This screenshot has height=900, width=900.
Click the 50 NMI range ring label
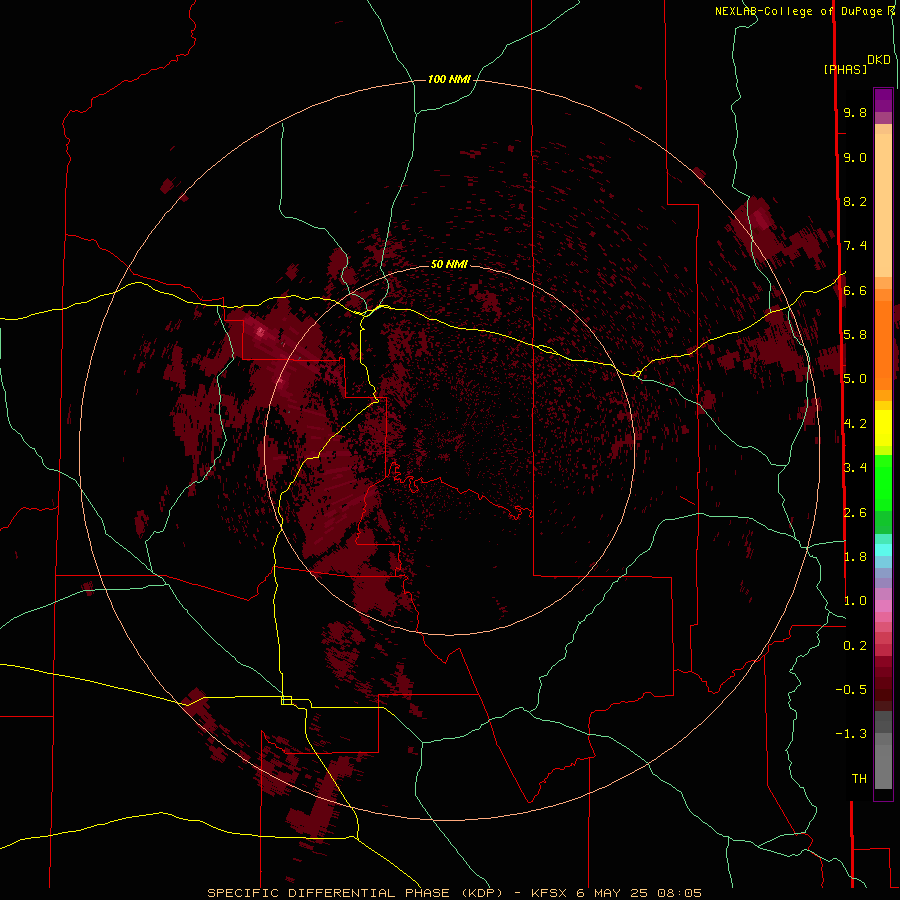[449, 264]
